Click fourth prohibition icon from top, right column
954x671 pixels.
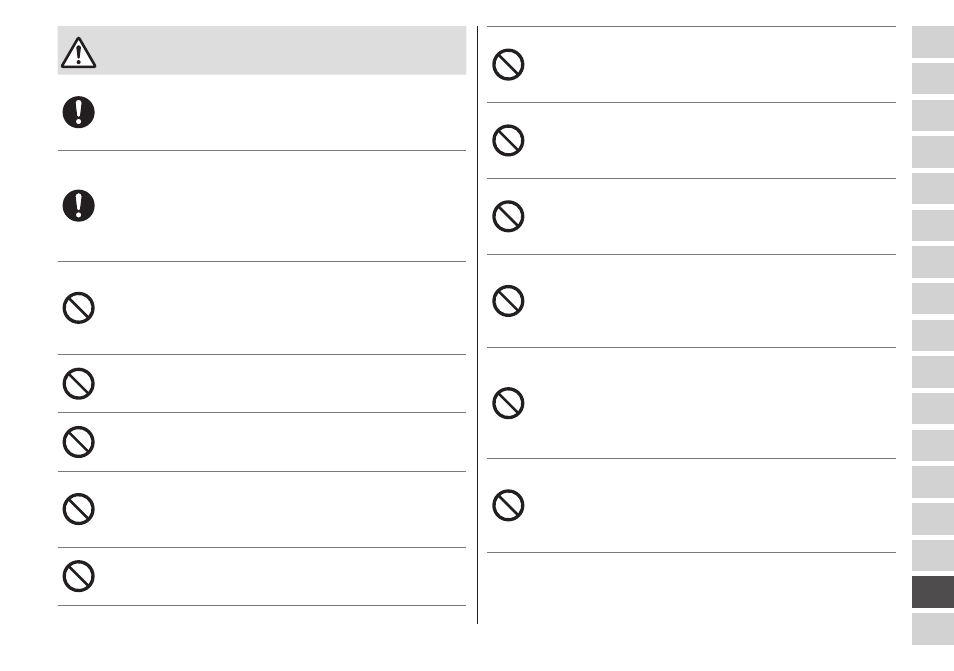[508, 301]
